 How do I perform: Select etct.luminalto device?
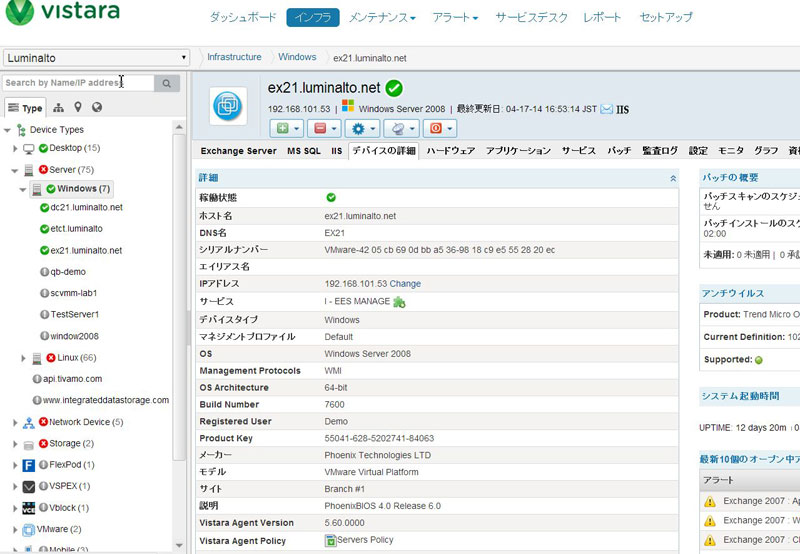(76, 229)
